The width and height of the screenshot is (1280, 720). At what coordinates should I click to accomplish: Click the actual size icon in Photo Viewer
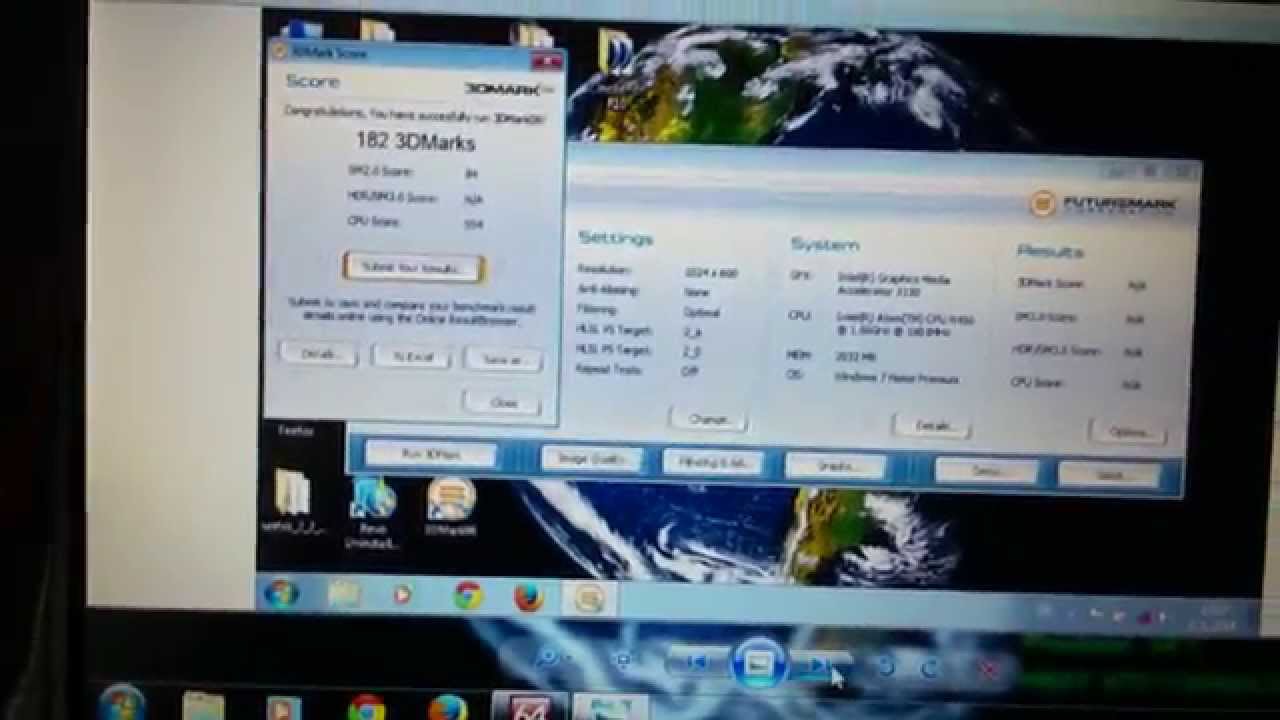pos(624,659)
